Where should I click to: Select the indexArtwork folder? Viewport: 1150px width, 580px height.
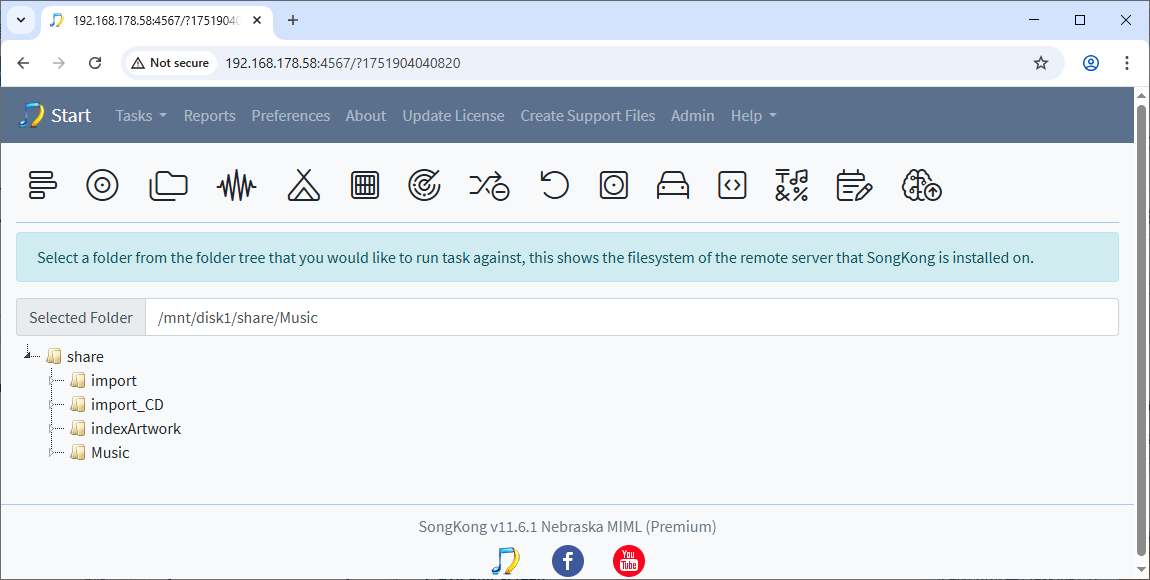pyautogui.click(x=136, y=429)
